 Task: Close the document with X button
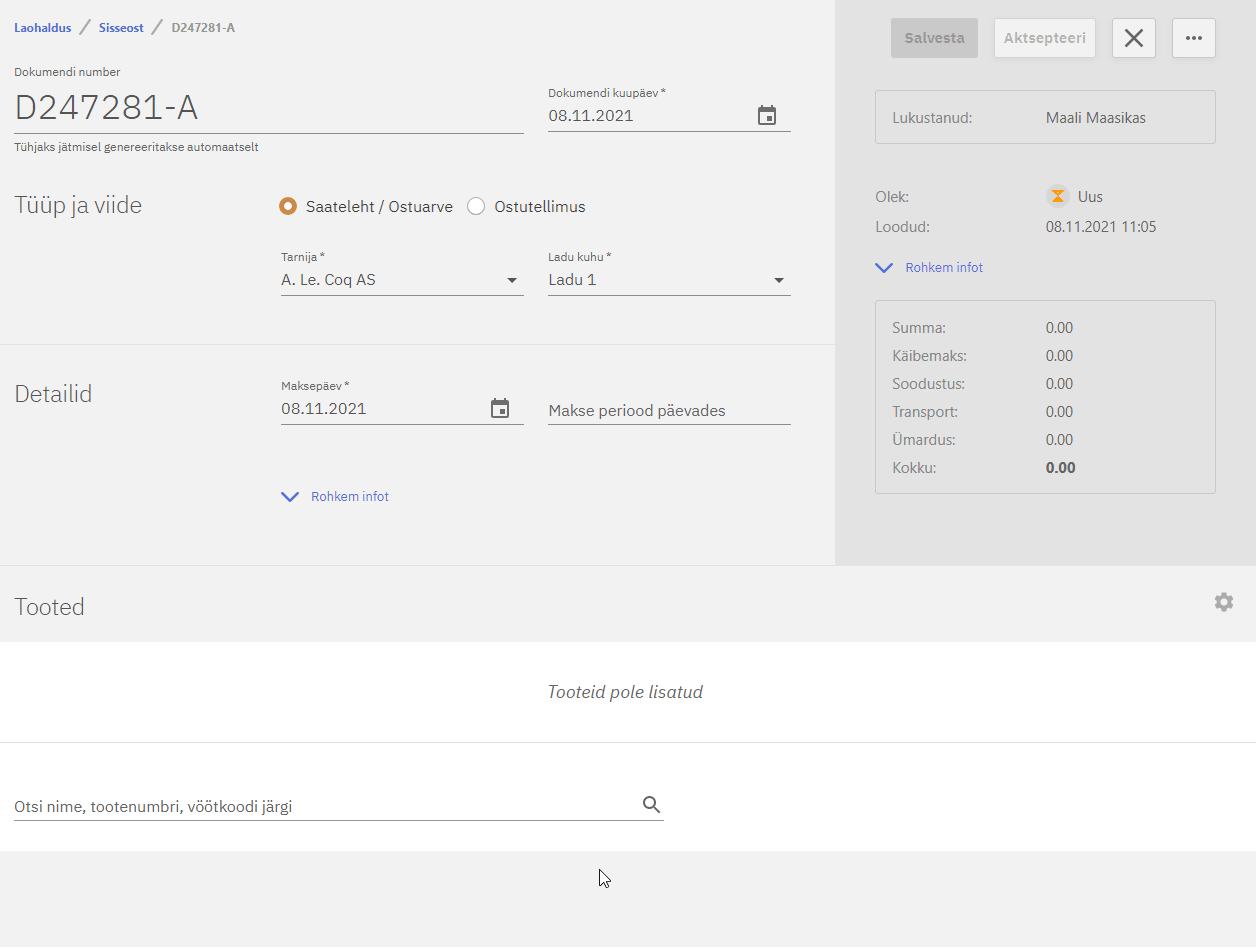click(1133, 38)
